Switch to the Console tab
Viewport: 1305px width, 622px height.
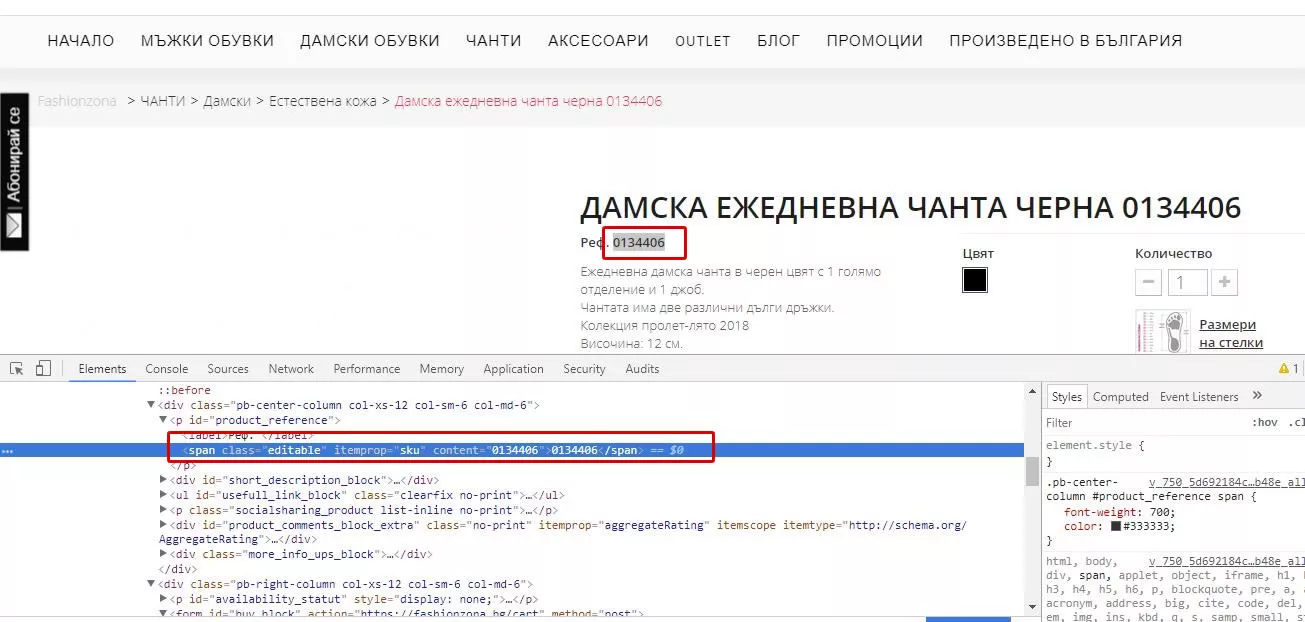pyautogui.click(x=166, y=369)
